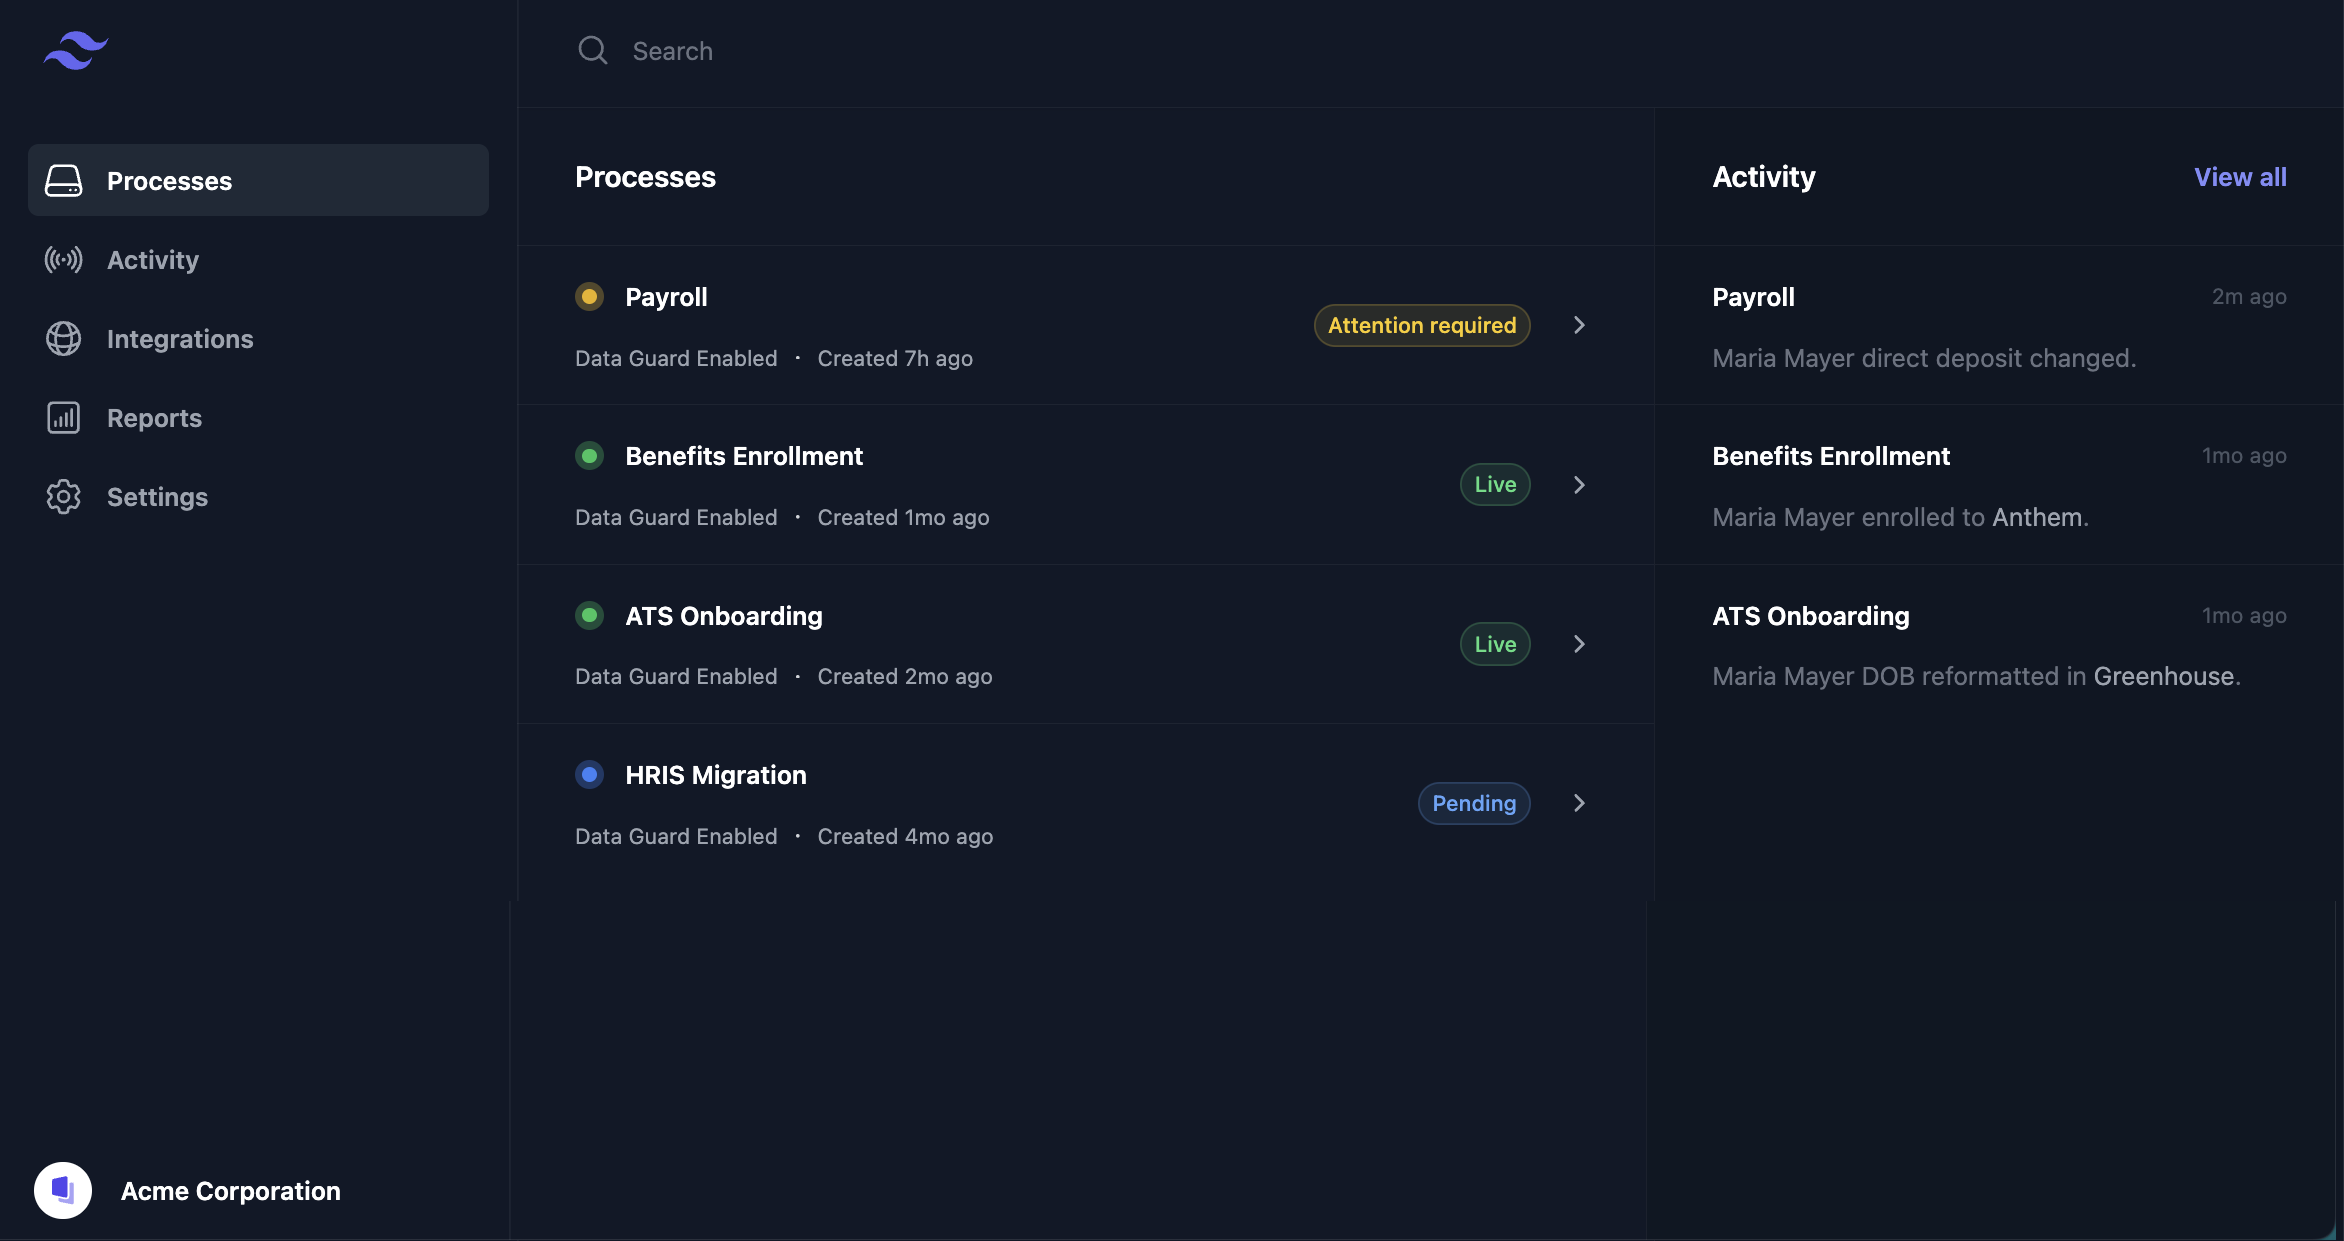Toggle the HRIS Migration pending status
This screenshot has width=2344, height=1241.
tap(1473, 803)
